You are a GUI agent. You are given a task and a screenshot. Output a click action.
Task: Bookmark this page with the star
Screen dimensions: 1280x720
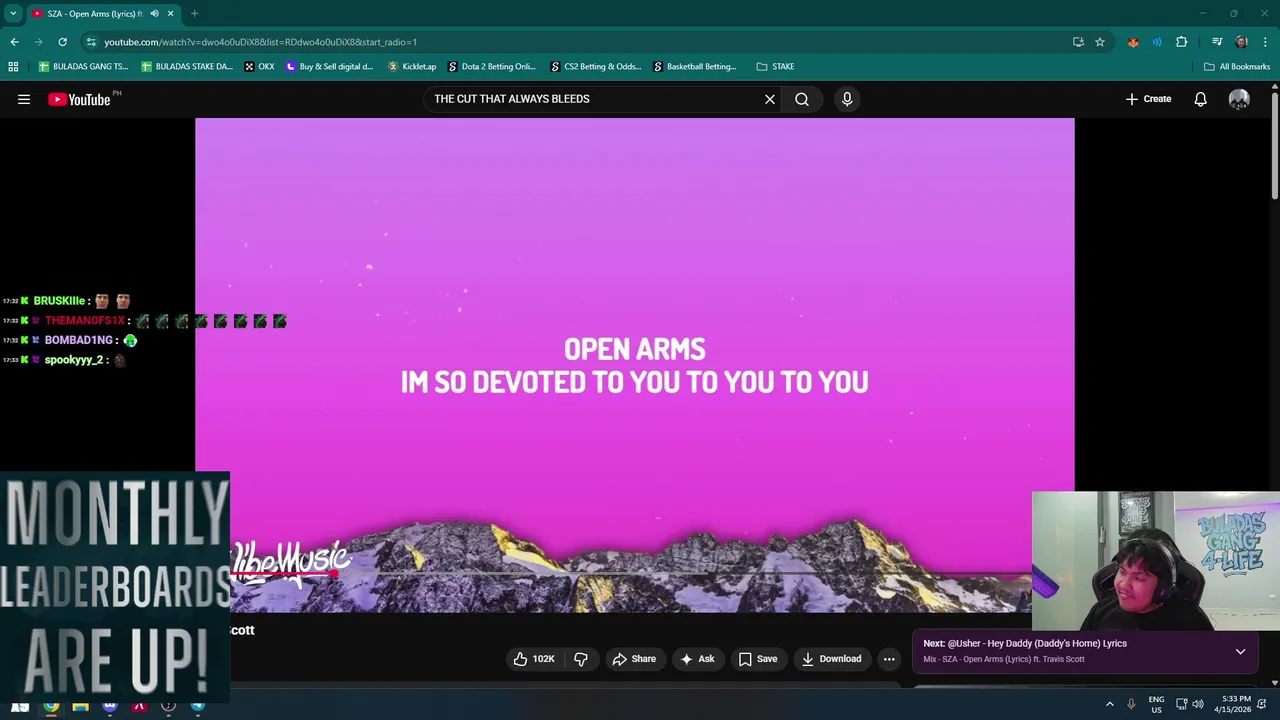(x=1100, y=42)
